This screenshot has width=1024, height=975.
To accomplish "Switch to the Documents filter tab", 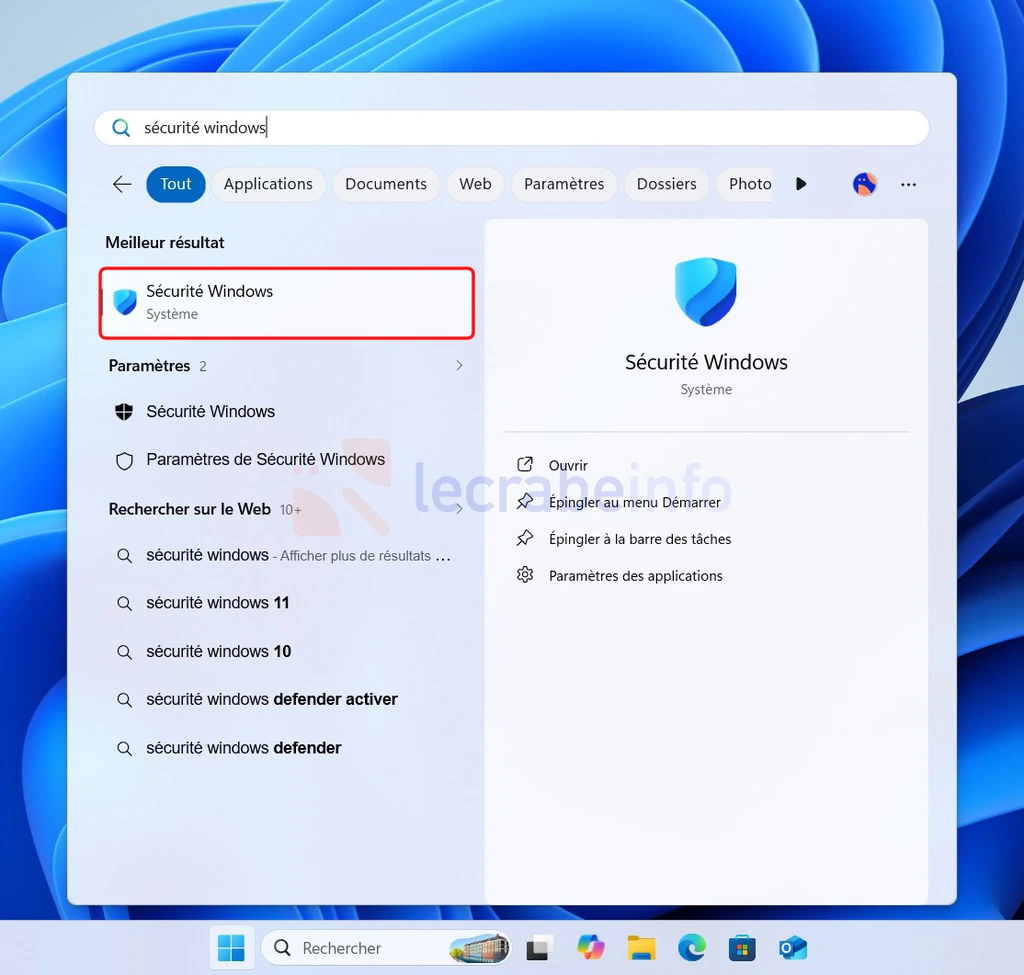I will (x=386, y=184).
